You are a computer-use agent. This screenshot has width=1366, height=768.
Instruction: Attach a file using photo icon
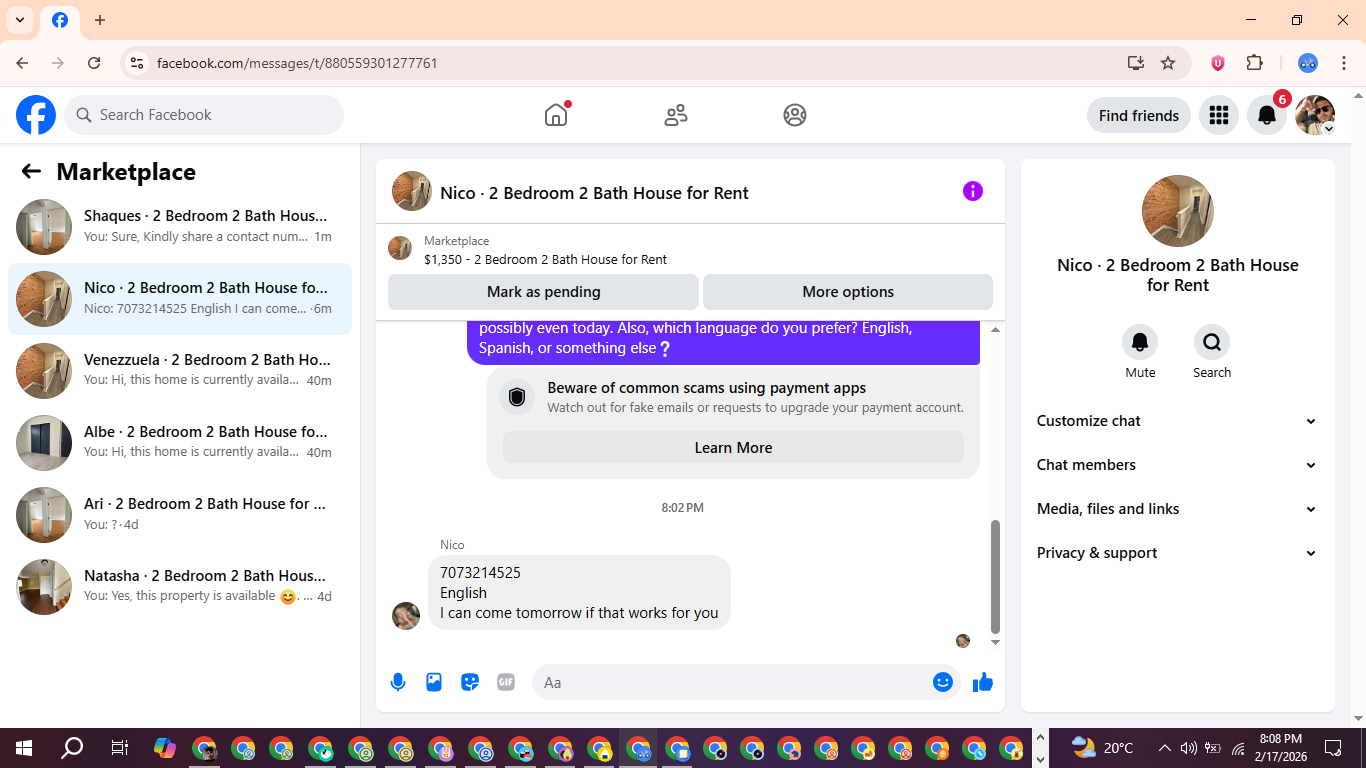point(434,682)
